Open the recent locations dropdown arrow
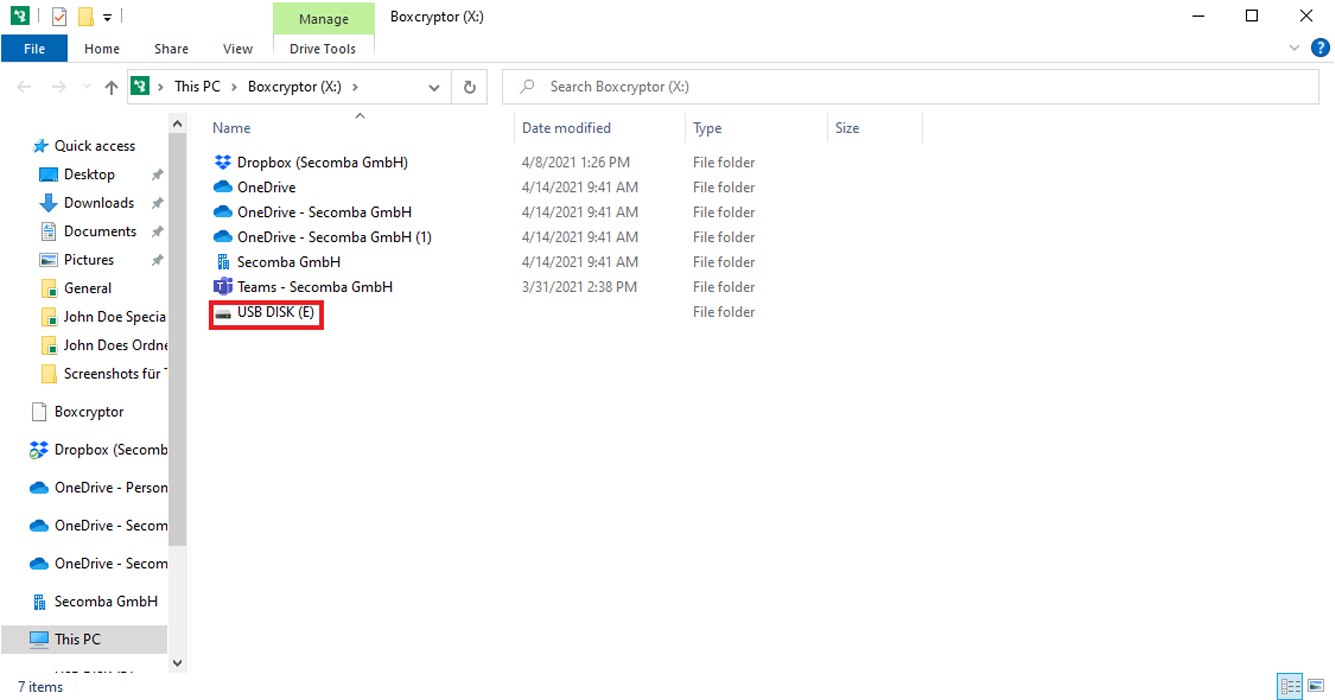Viewport: 1335px width, 700px height. 87,88
